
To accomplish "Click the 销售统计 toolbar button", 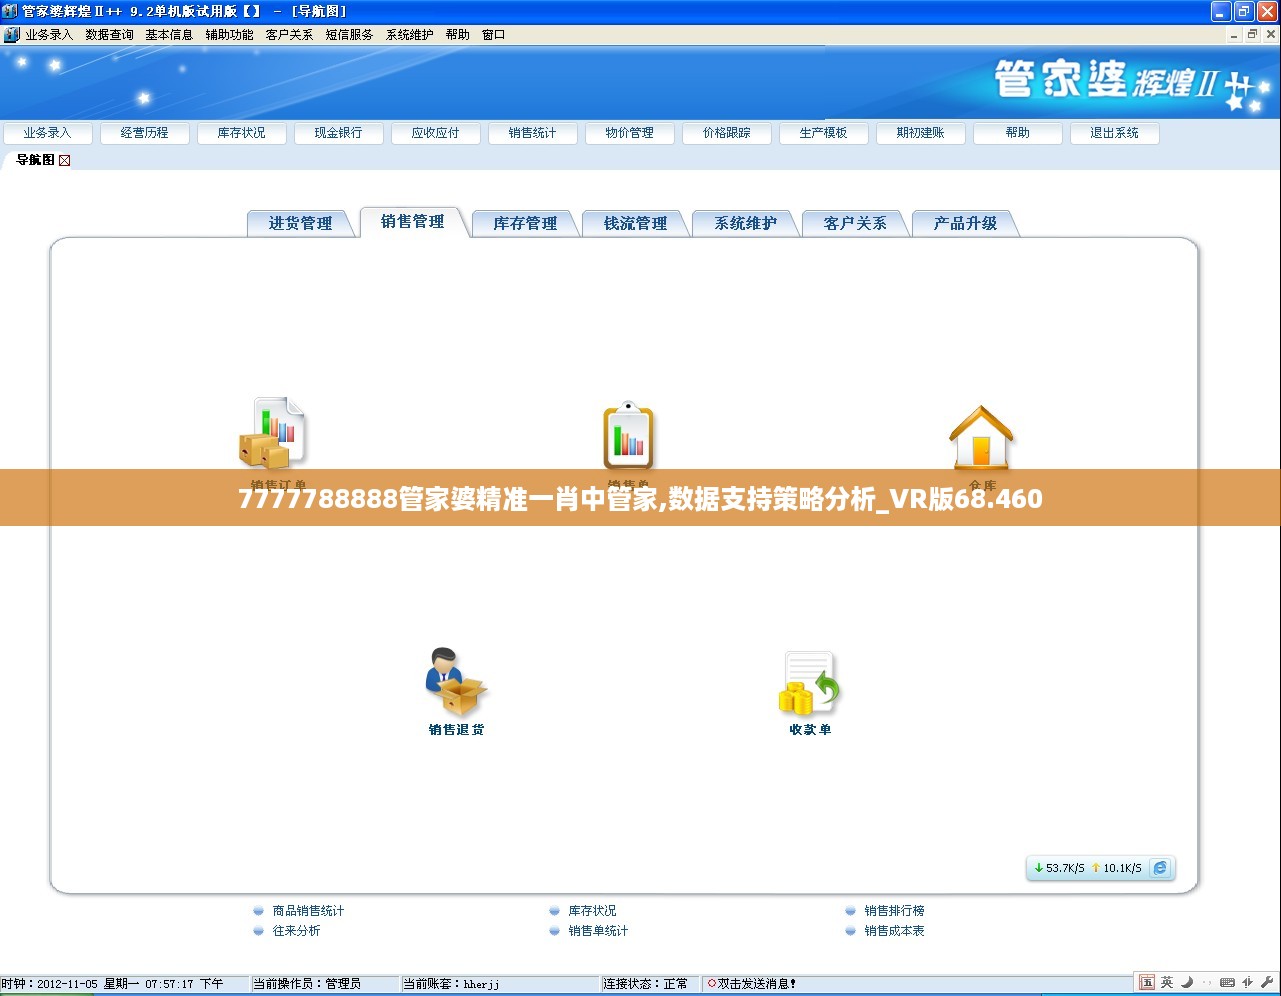I will 532,133.
